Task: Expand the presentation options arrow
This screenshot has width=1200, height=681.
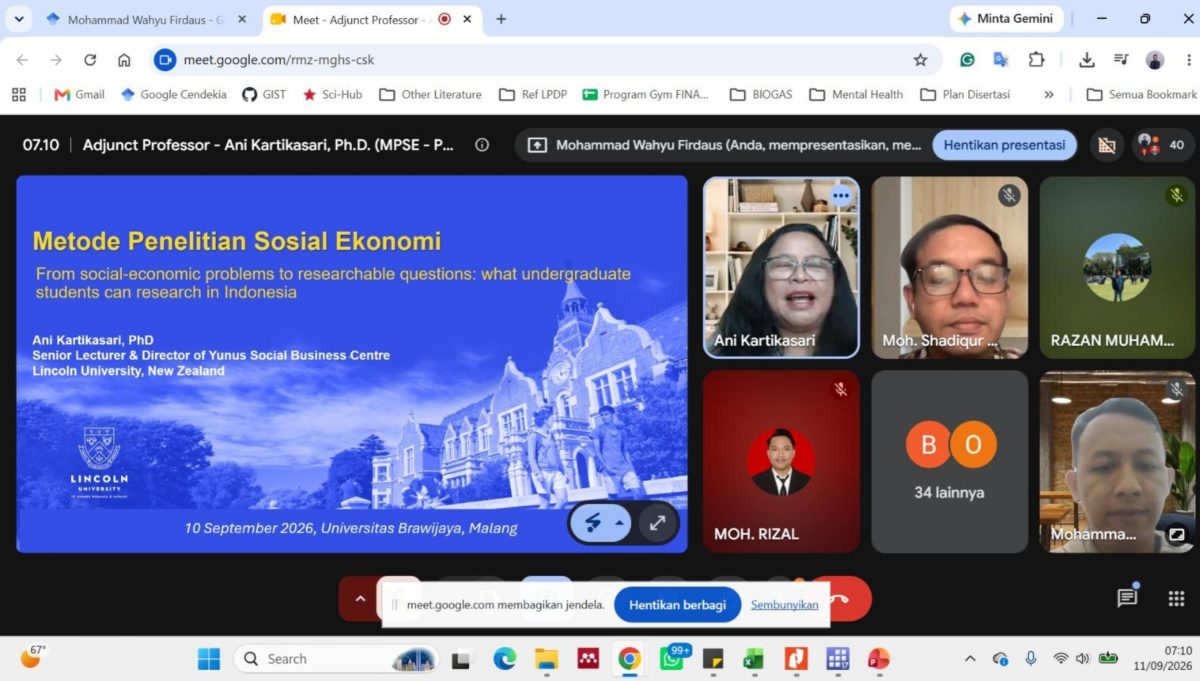Action: [619, 523]
